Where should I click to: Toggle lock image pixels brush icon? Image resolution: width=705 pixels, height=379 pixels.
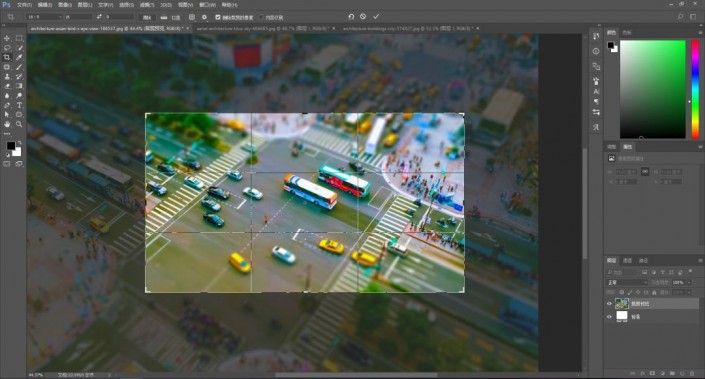click(x=629, y=292)
